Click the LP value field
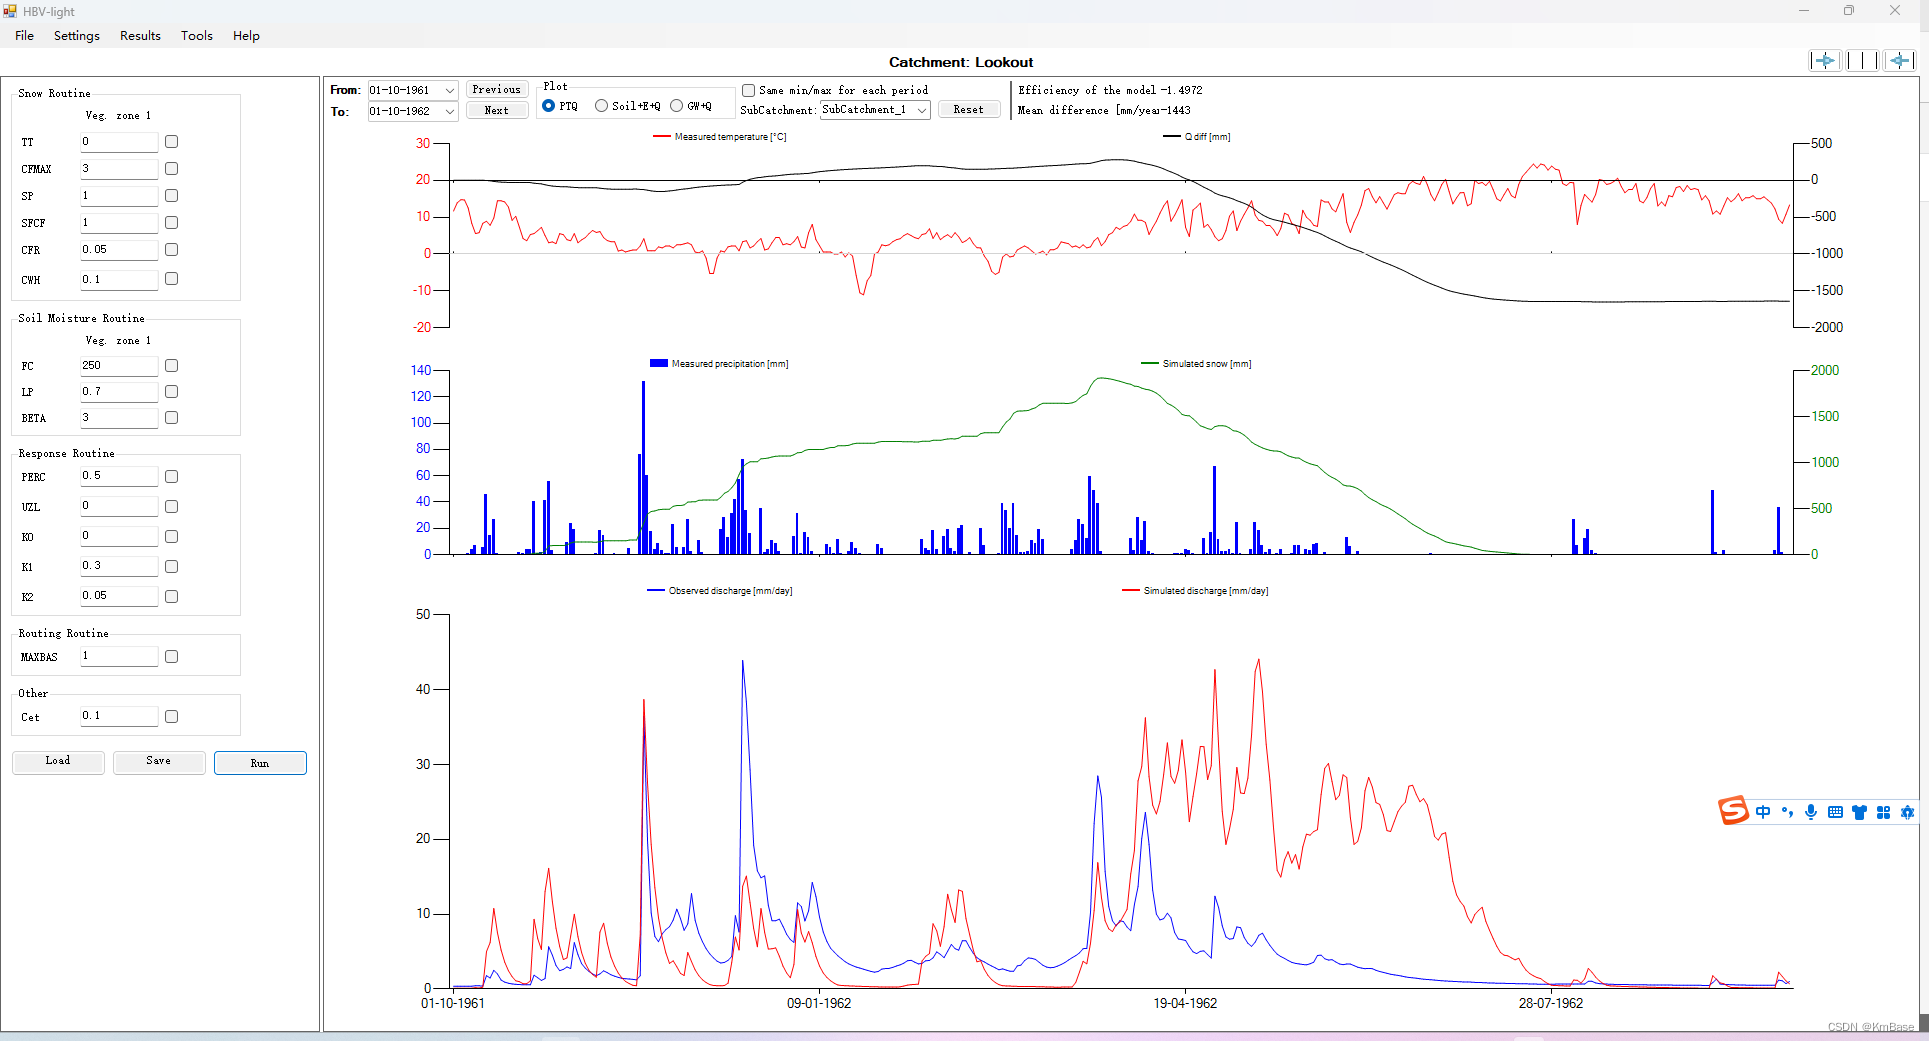This screenshot has width=1929, height=1041. coord(119,392)
